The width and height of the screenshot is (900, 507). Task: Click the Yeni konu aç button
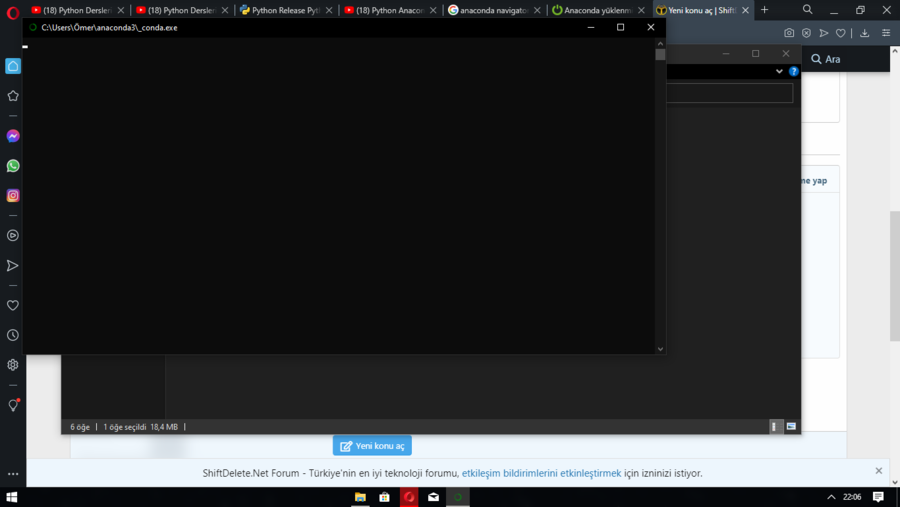(372, 446)
